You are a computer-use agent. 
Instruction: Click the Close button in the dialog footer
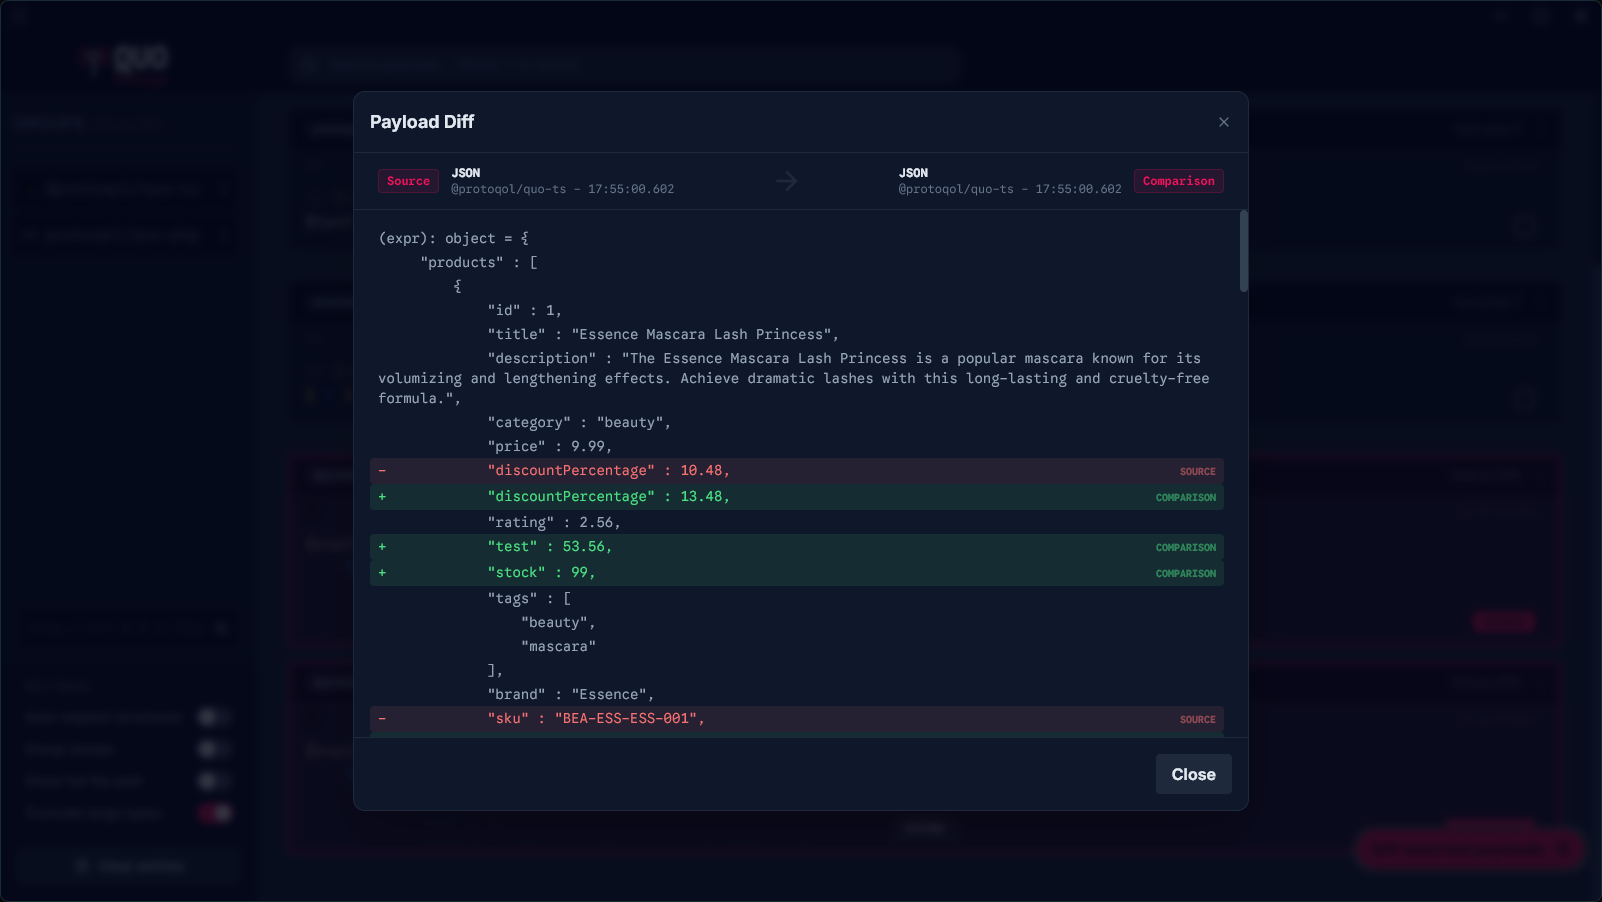click(x=1194, y=774)
